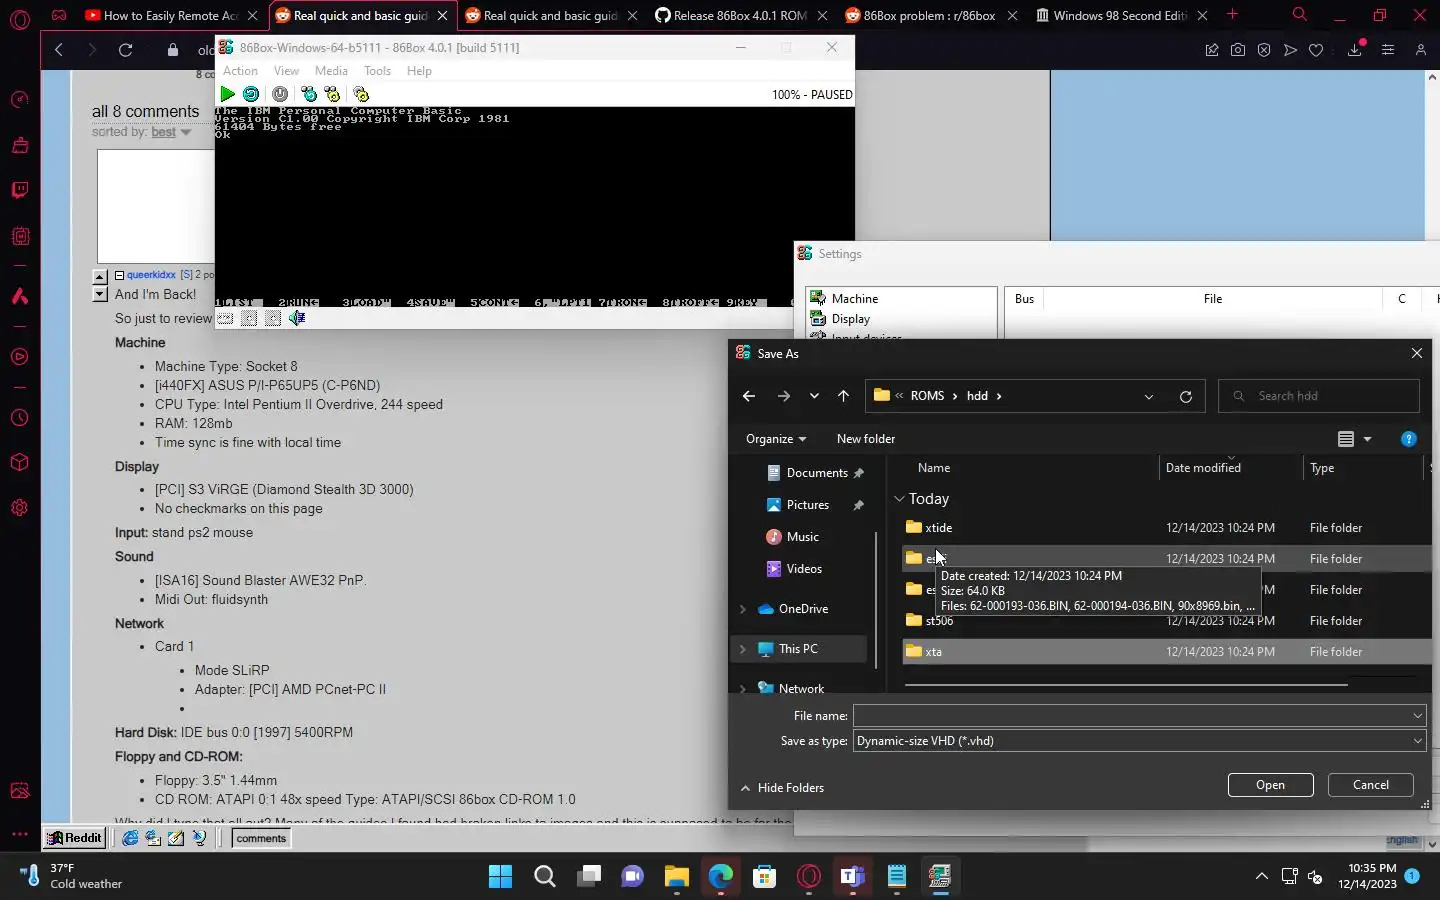Expand the OneDrive tree node

point(742,609)
